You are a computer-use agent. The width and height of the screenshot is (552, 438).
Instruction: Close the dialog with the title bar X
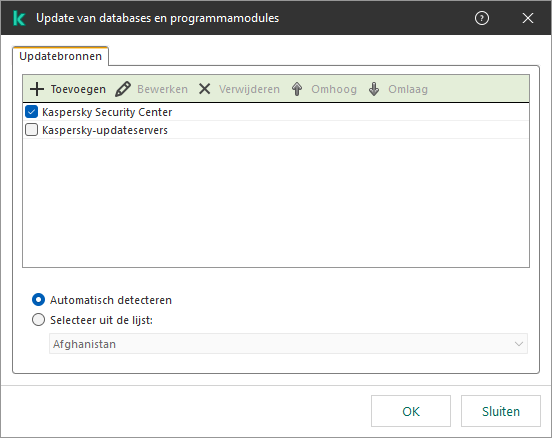tap(528, 18)
